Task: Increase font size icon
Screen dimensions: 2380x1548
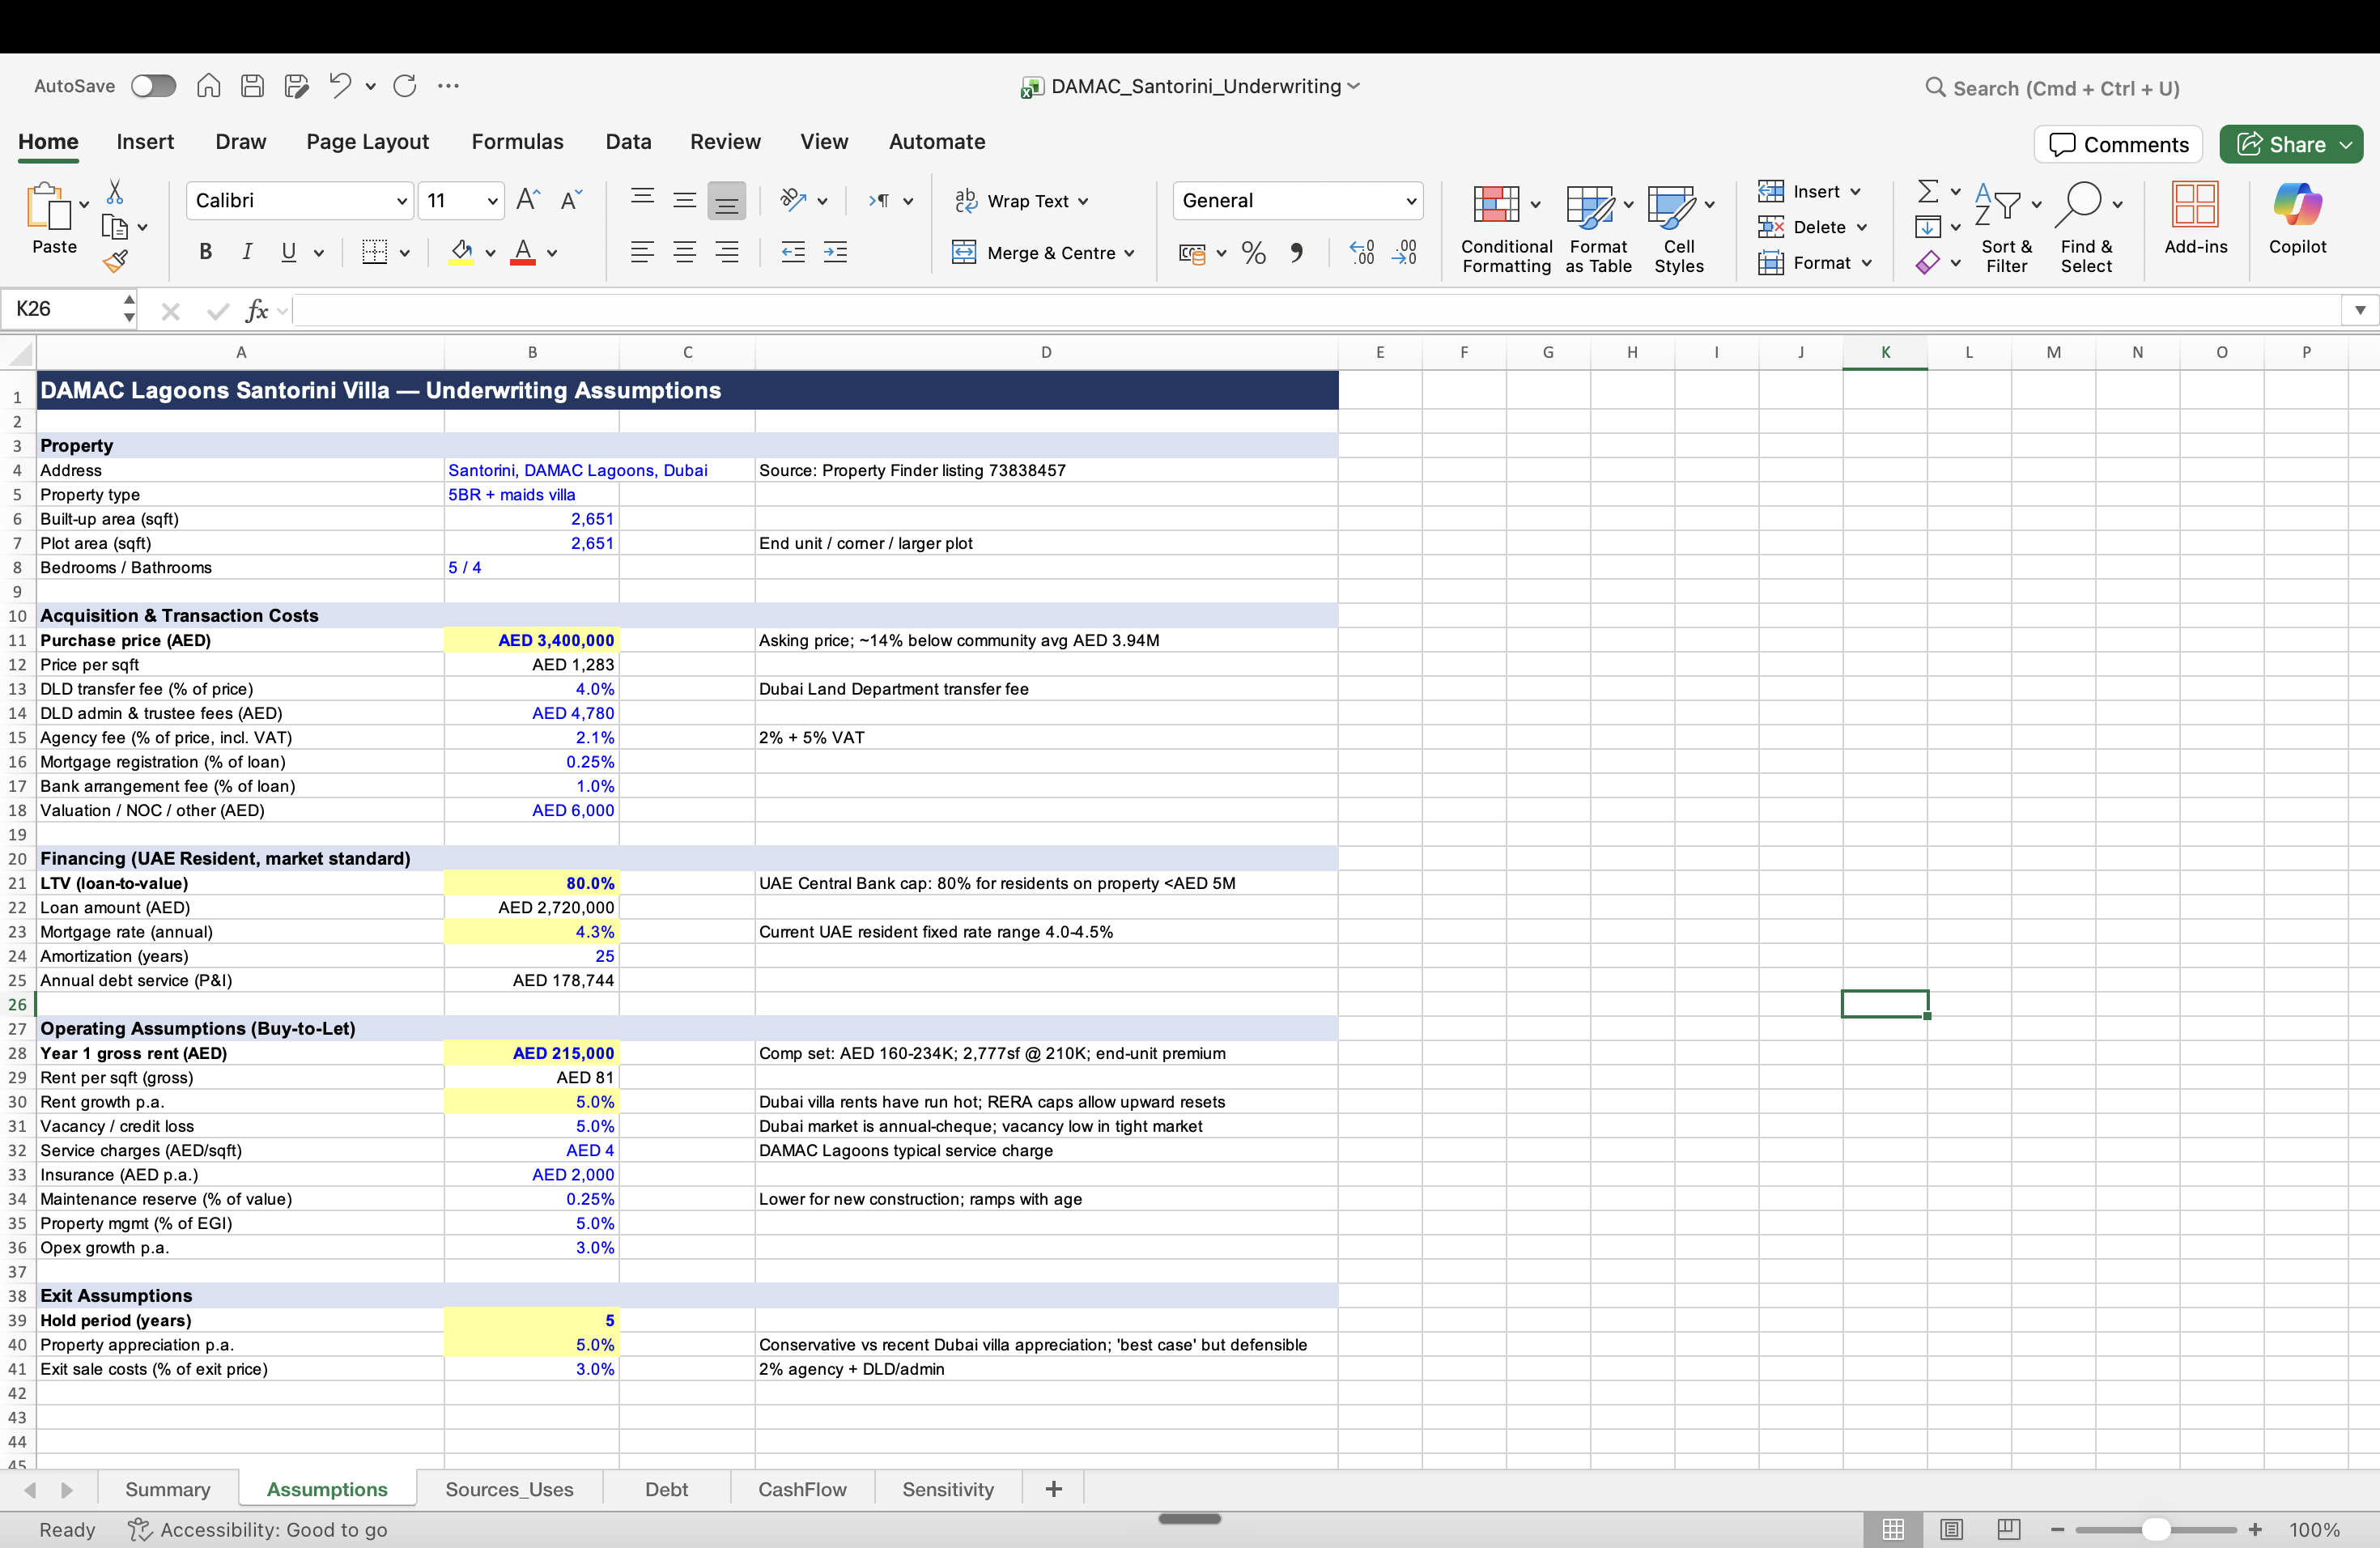Action: pyautogui.click(x=528, y=200)
